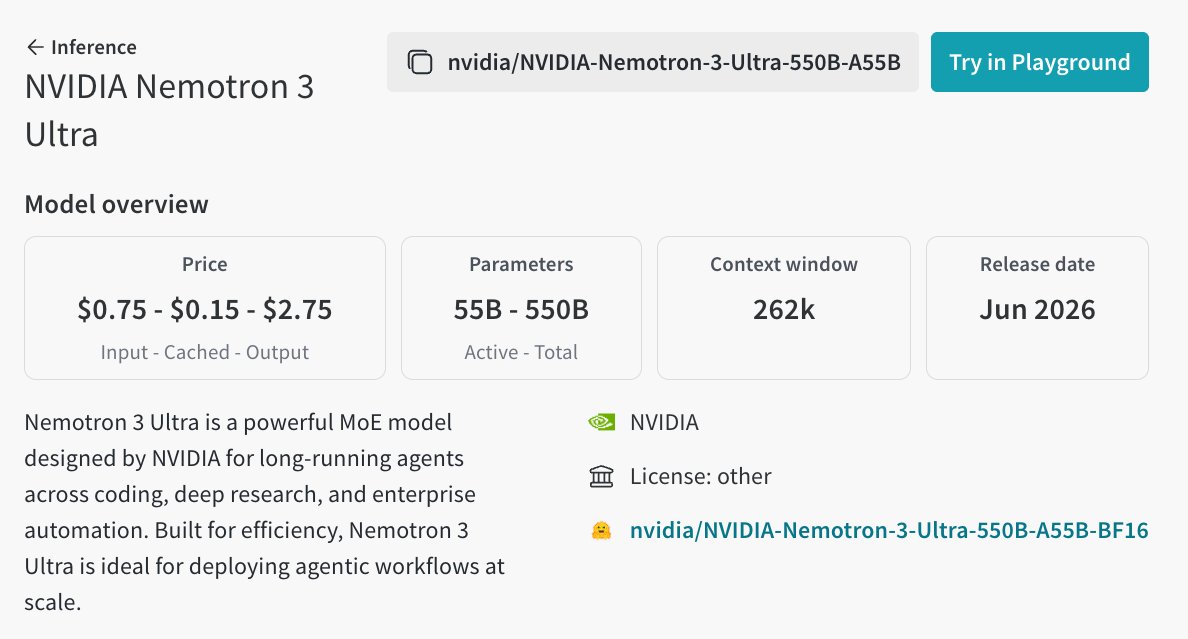Click the back arrow next to Inference

click(x=35, y=47)
